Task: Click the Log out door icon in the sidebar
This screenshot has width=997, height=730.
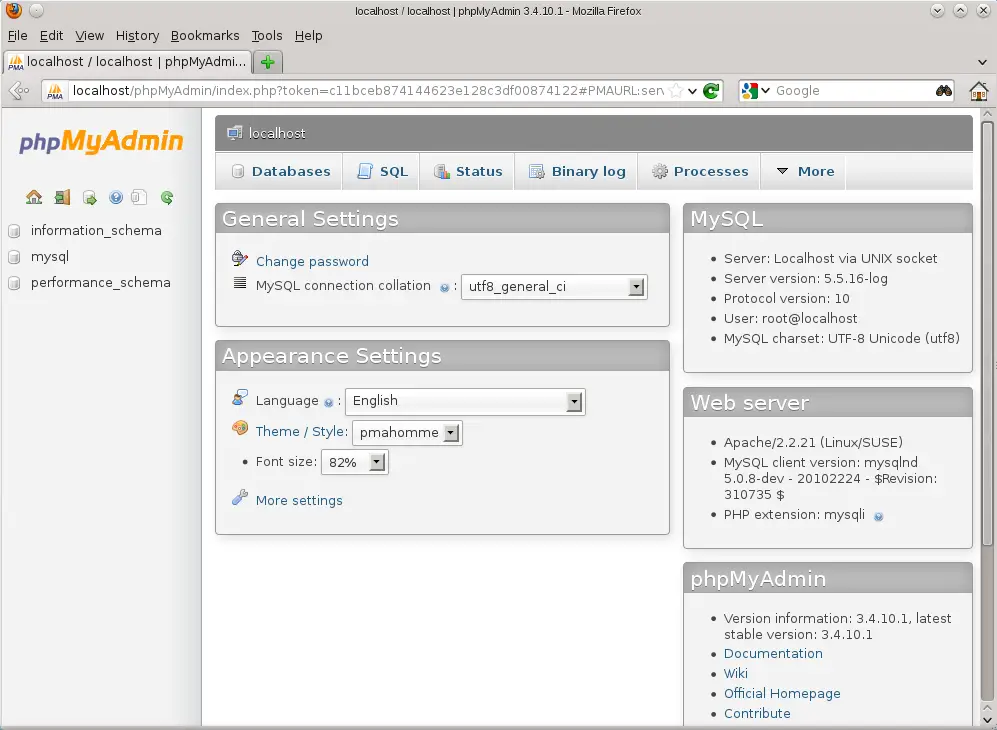Action: coord(62,198)
